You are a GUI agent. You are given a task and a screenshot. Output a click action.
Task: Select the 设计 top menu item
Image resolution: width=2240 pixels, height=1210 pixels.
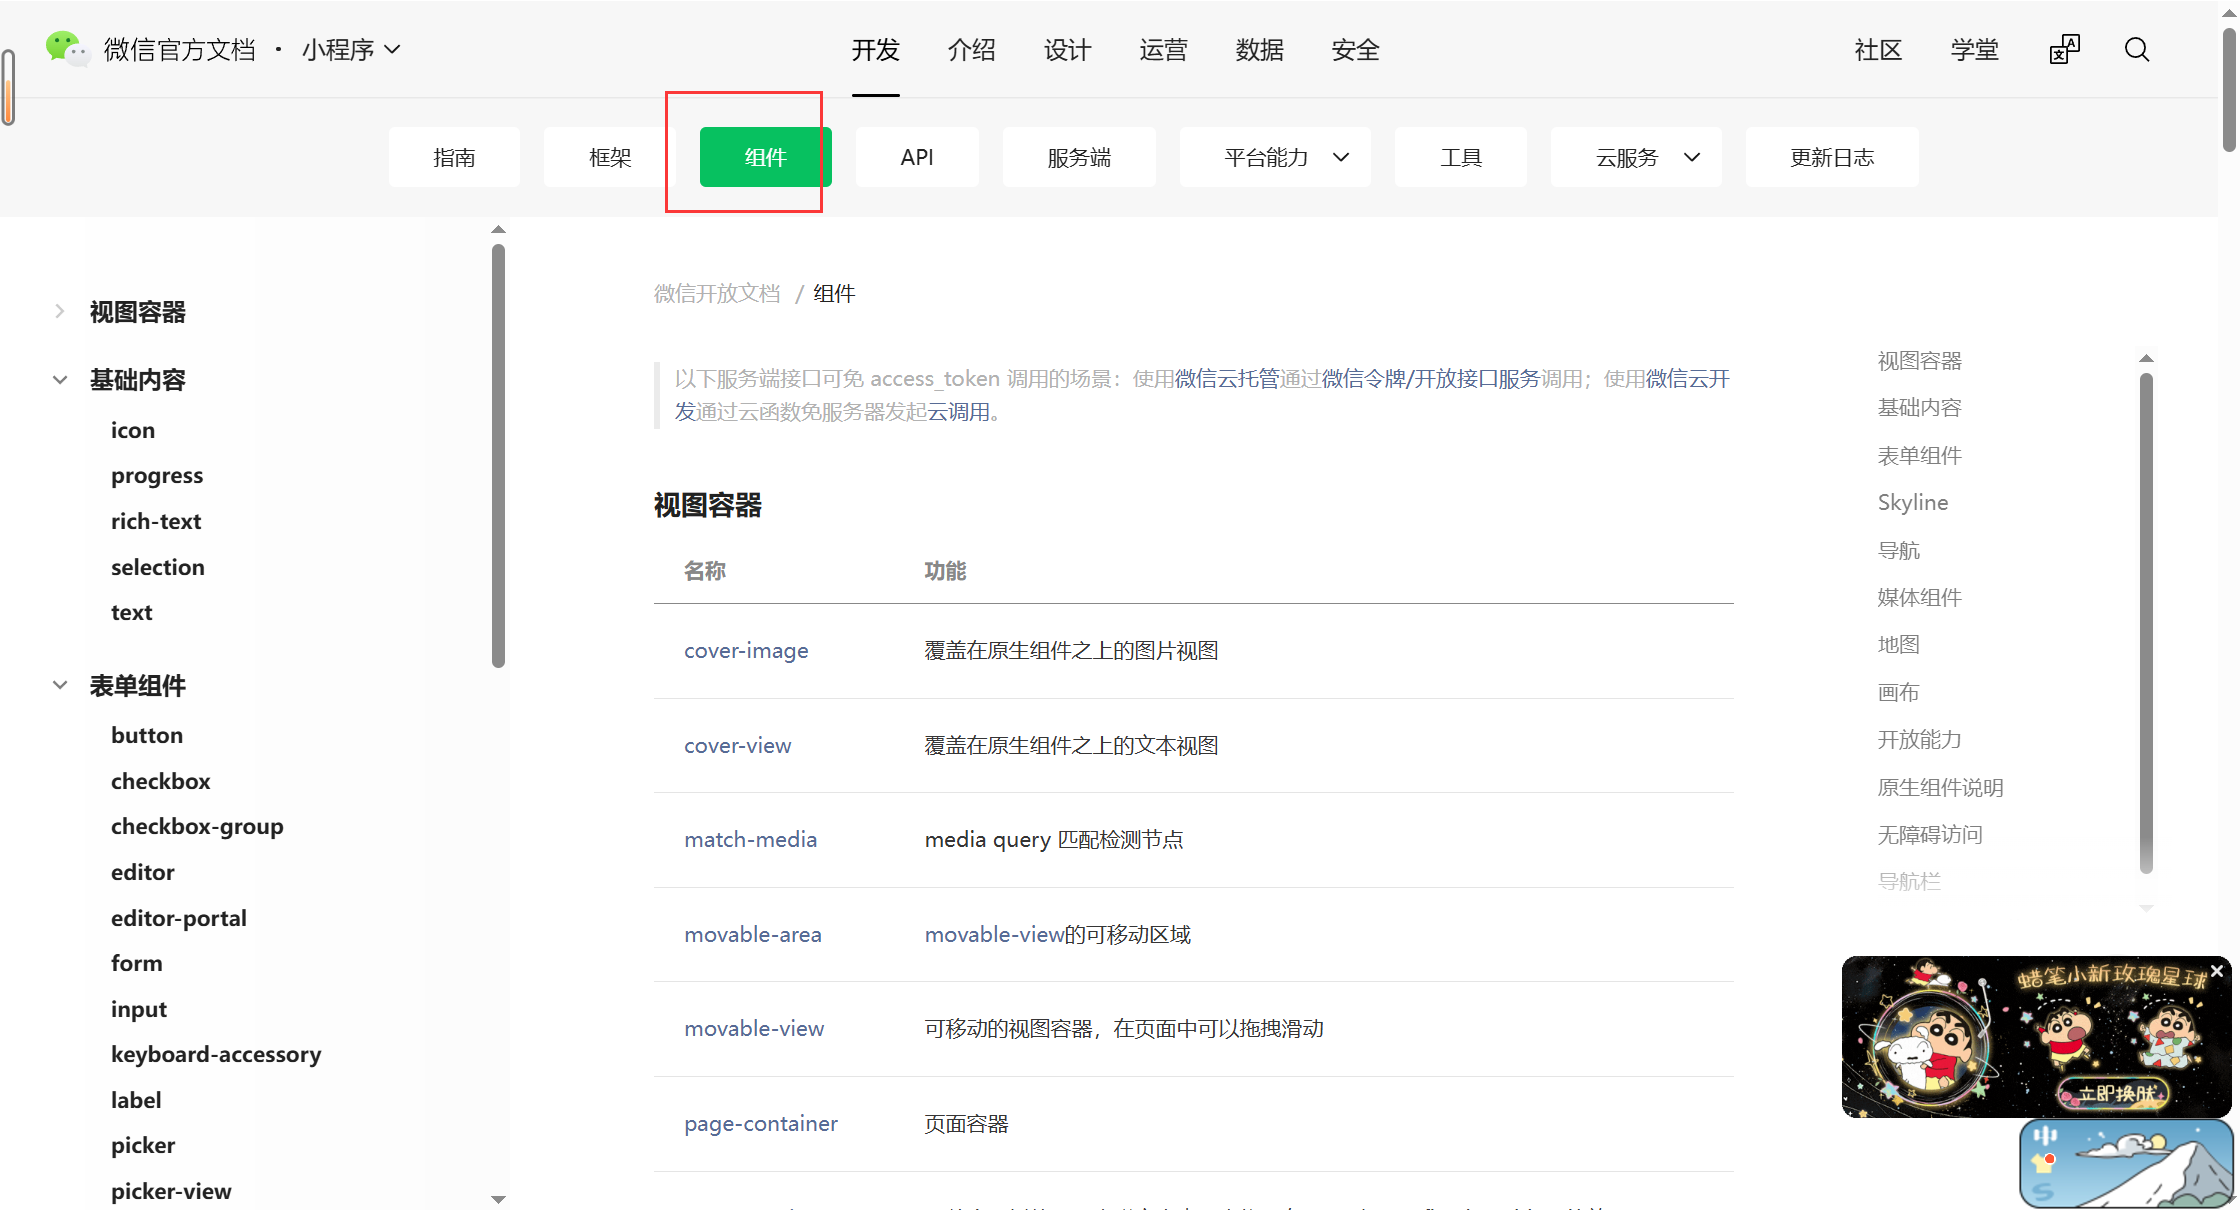1067,50
